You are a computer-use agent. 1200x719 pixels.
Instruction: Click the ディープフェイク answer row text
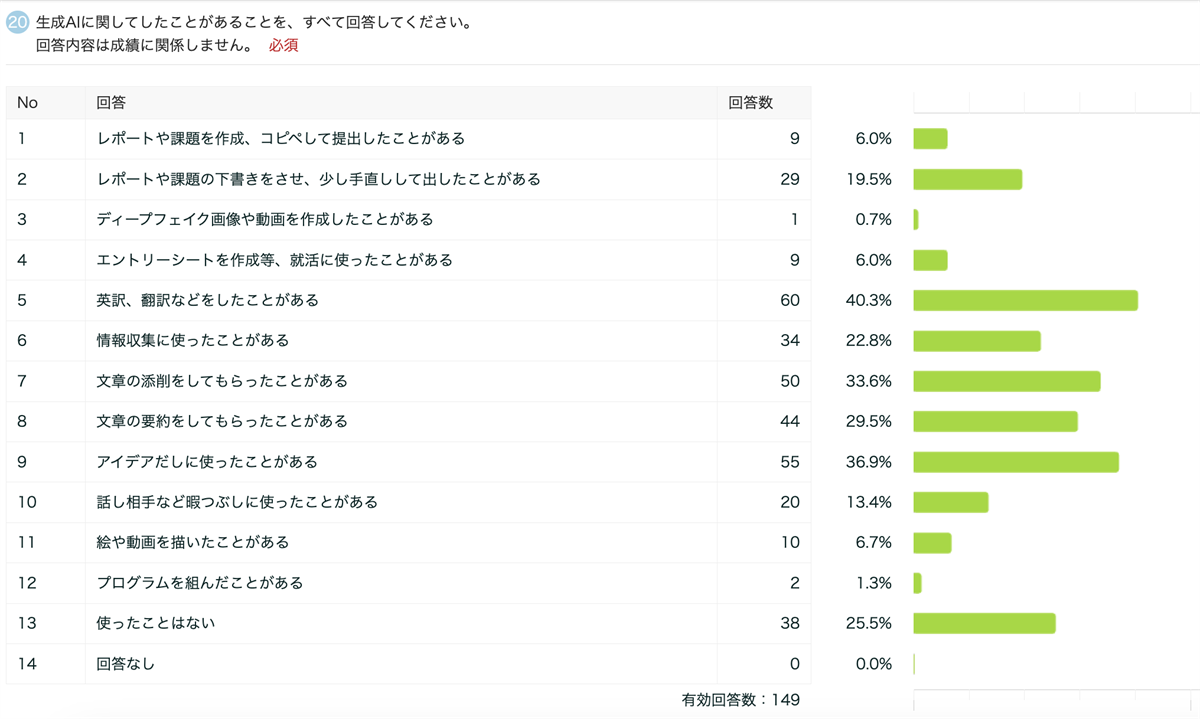[x=265, y=219]
